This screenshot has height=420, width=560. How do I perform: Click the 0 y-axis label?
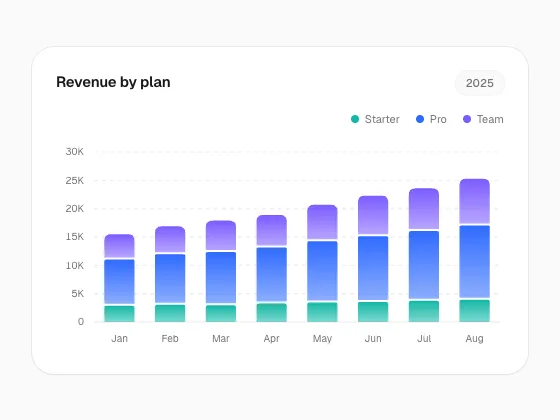(x=81, y=321)
